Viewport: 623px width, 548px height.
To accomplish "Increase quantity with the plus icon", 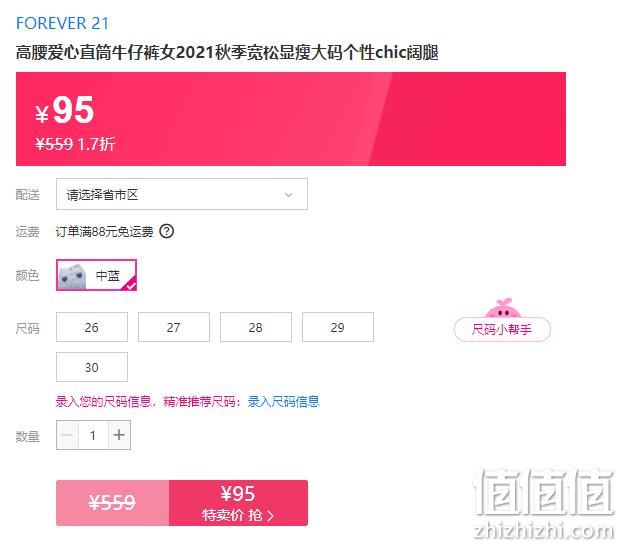I will [x=119, y=435].
